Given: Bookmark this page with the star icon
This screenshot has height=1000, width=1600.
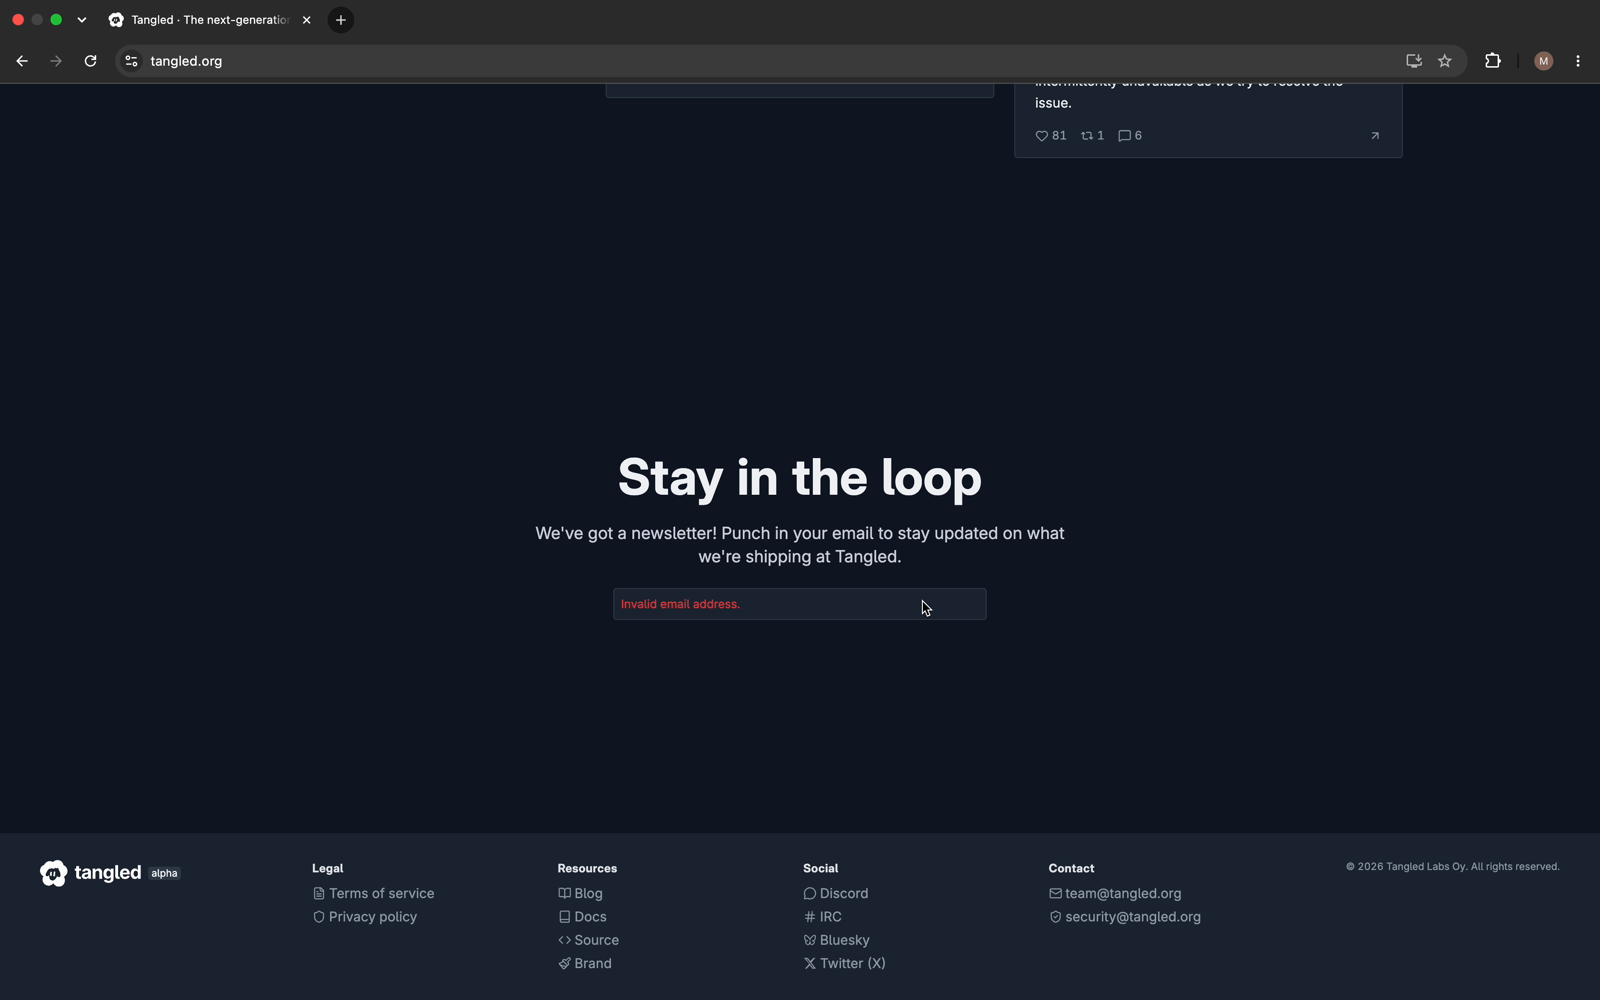Looking at the screenshot, I should (x=1445, y=61).
